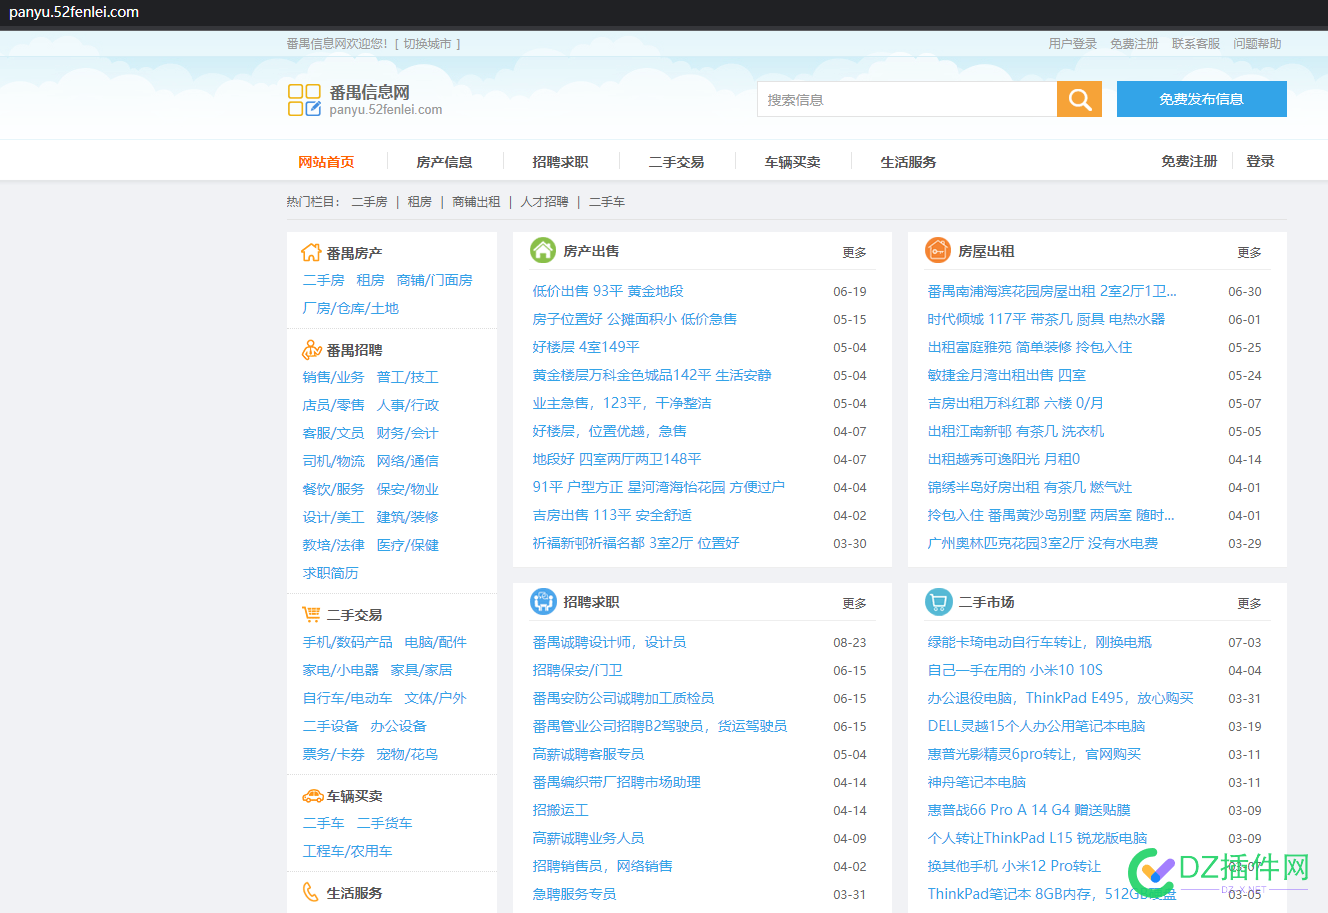This screenshot has width=1328, height=913.
Task: Open sidebar category 宠物/花鸟
Action: click(407, 754)
